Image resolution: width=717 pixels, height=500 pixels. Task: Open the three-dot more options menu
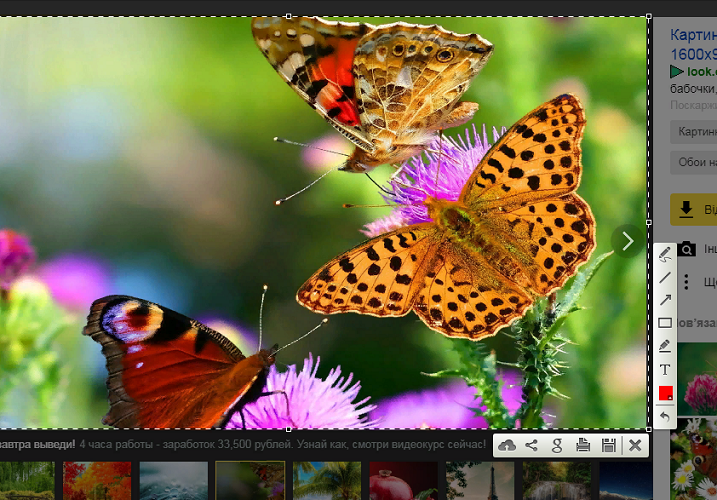coord(687,281)
